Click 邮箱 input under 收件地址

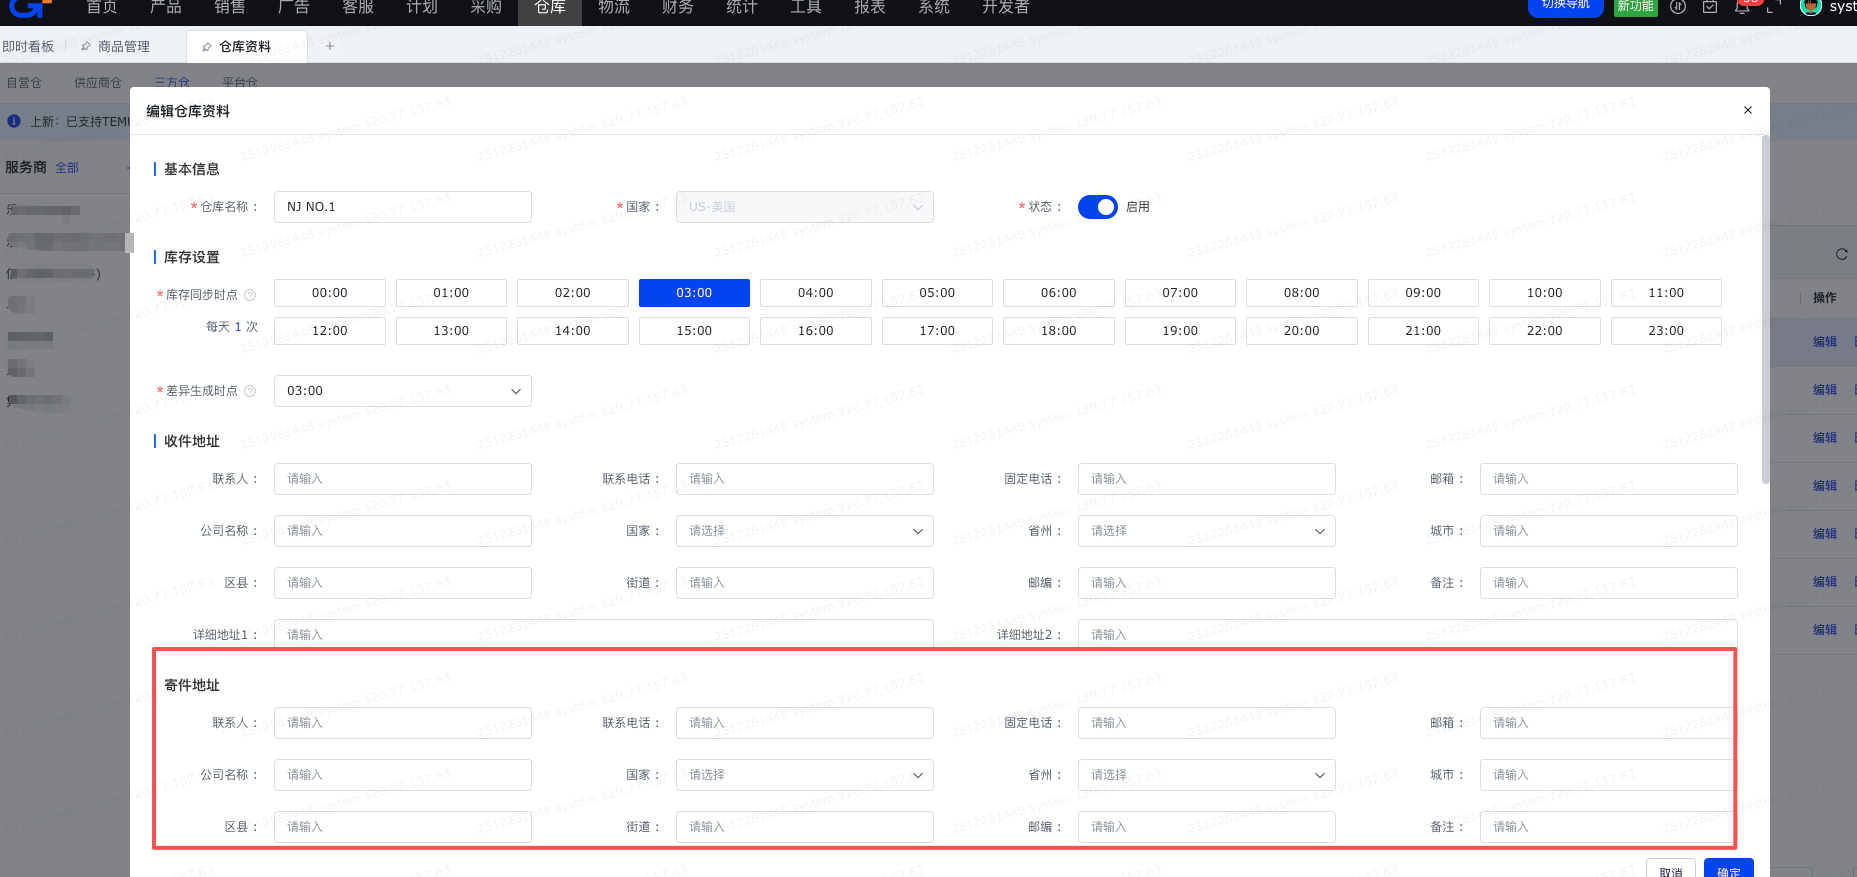point(1609,479)
